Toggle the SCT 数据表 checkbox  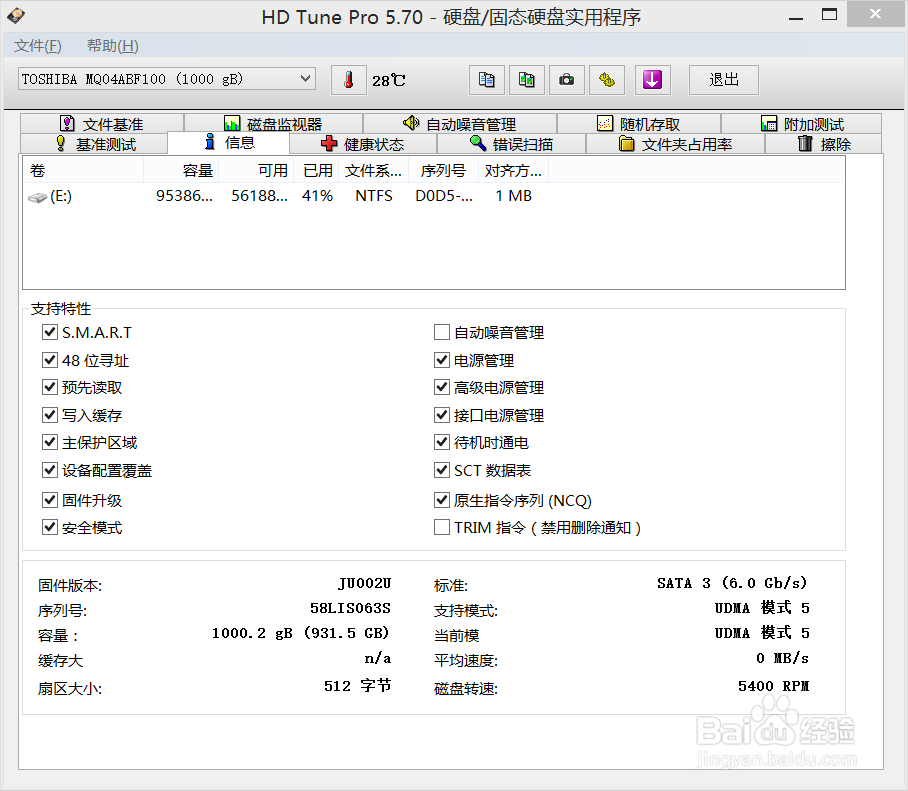pos(442,470)
